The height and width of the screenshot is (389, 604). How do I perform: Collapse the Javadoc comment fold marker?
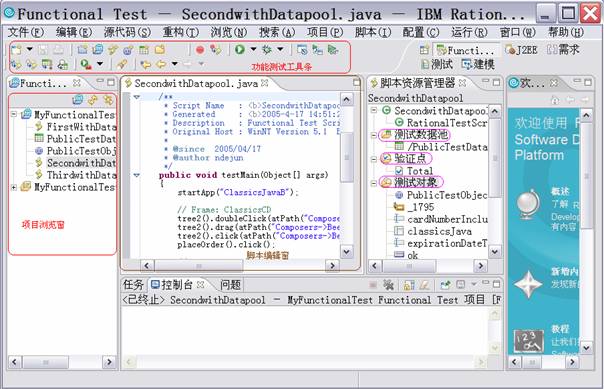[137, 97]
